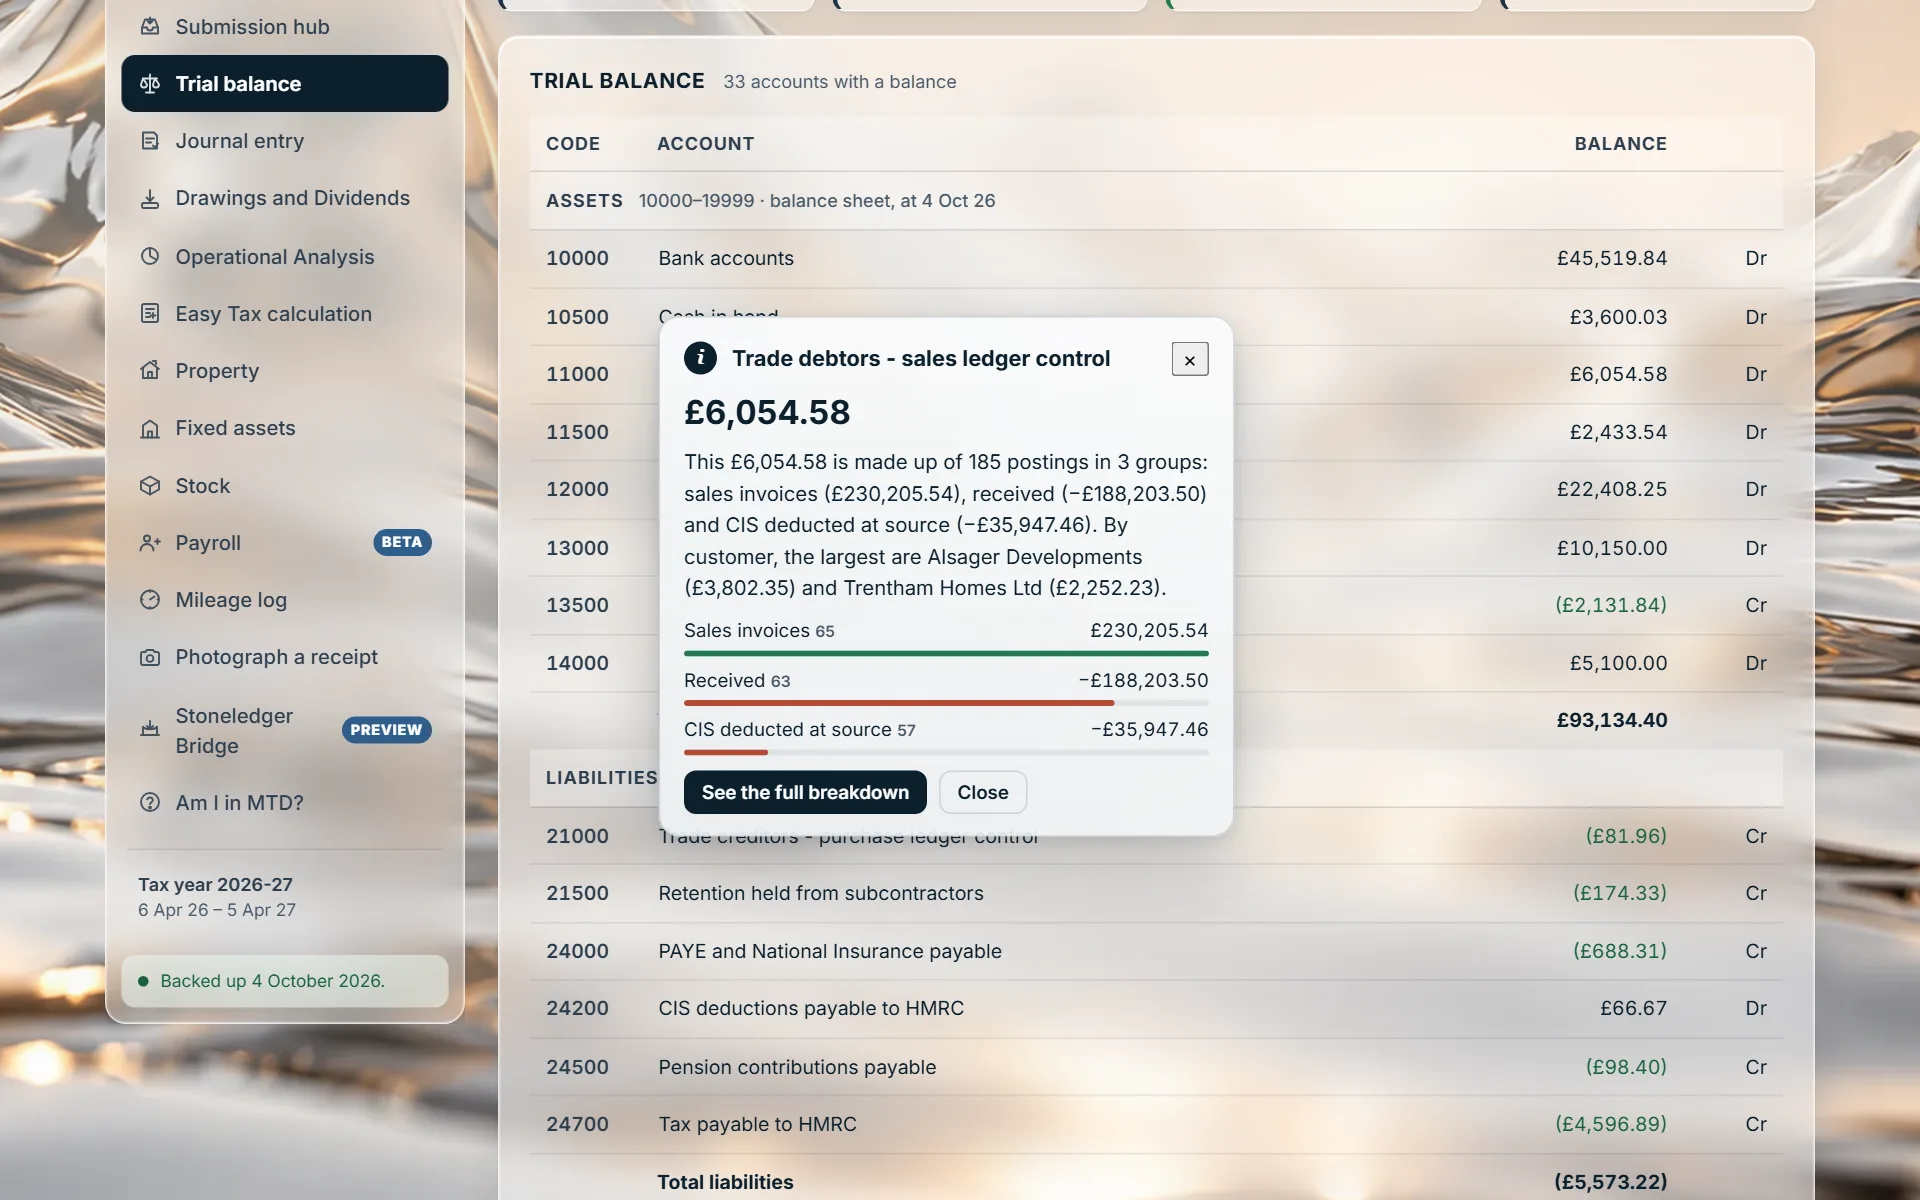The image size is (1920, 1200).
Task: Click the Mileage log gauge icon
Action: (150, 600)
